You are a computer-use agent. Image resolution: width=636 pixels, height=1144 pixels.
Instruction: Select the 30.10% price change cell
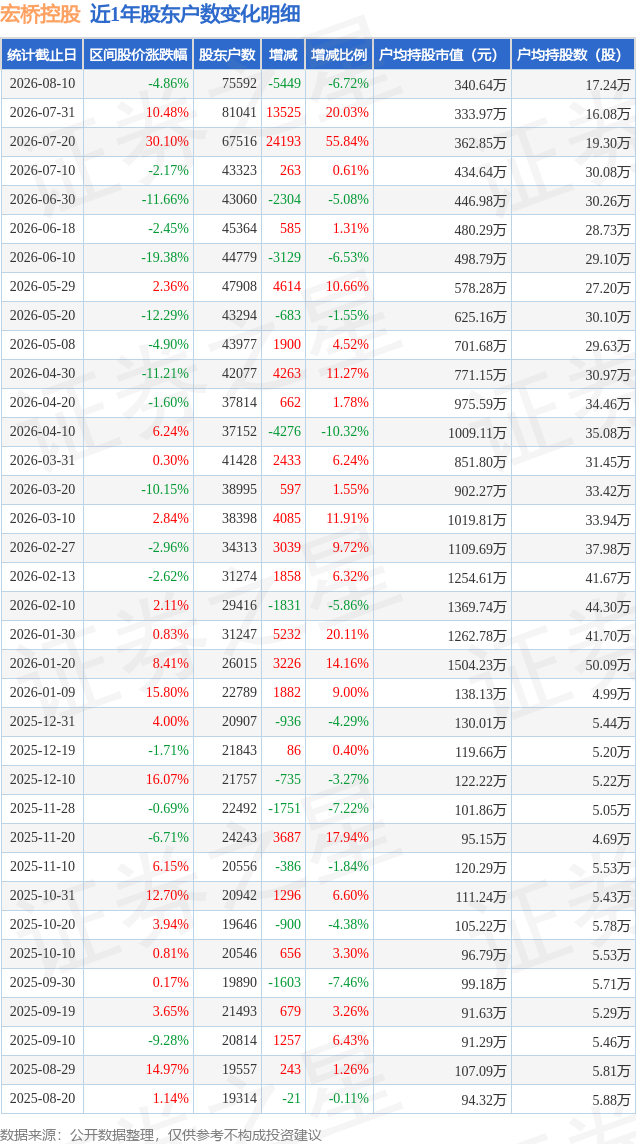tap(168, 142)
